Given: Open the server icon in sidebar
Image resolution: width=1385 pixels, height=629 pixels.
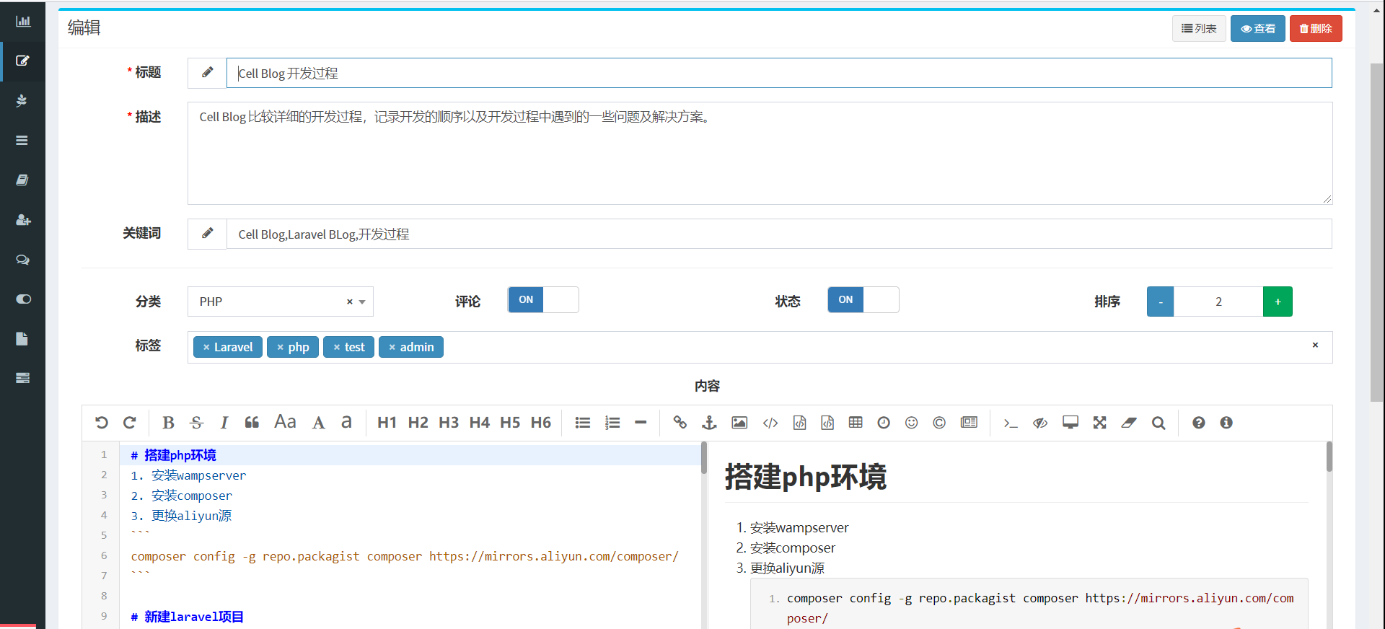Looking at the screenshot, I should coord(22,378).
